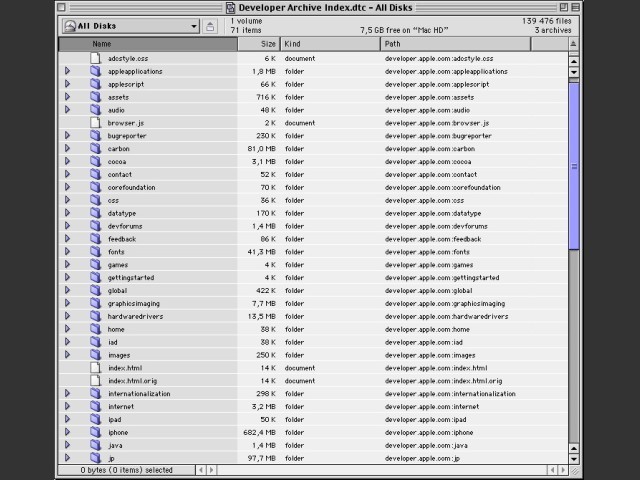Toggle sort order arrow in column header

[x=573, y=44]
